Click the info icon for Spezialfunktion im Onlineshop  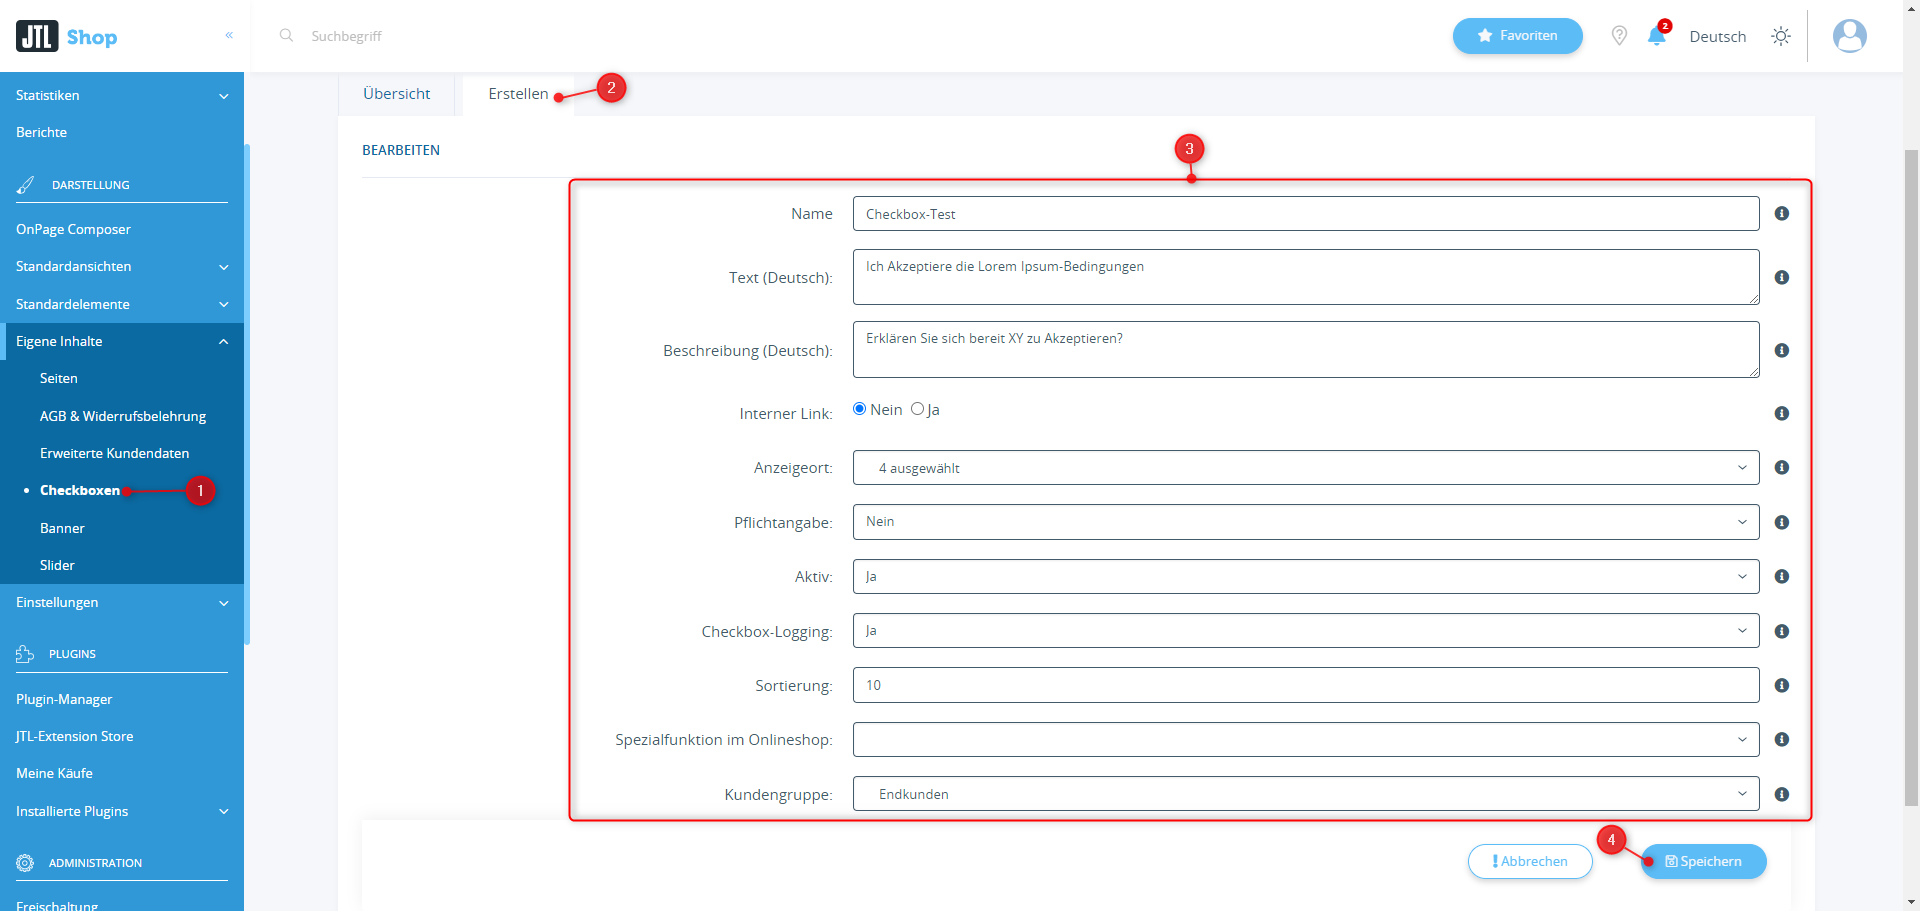[1782, 740]
